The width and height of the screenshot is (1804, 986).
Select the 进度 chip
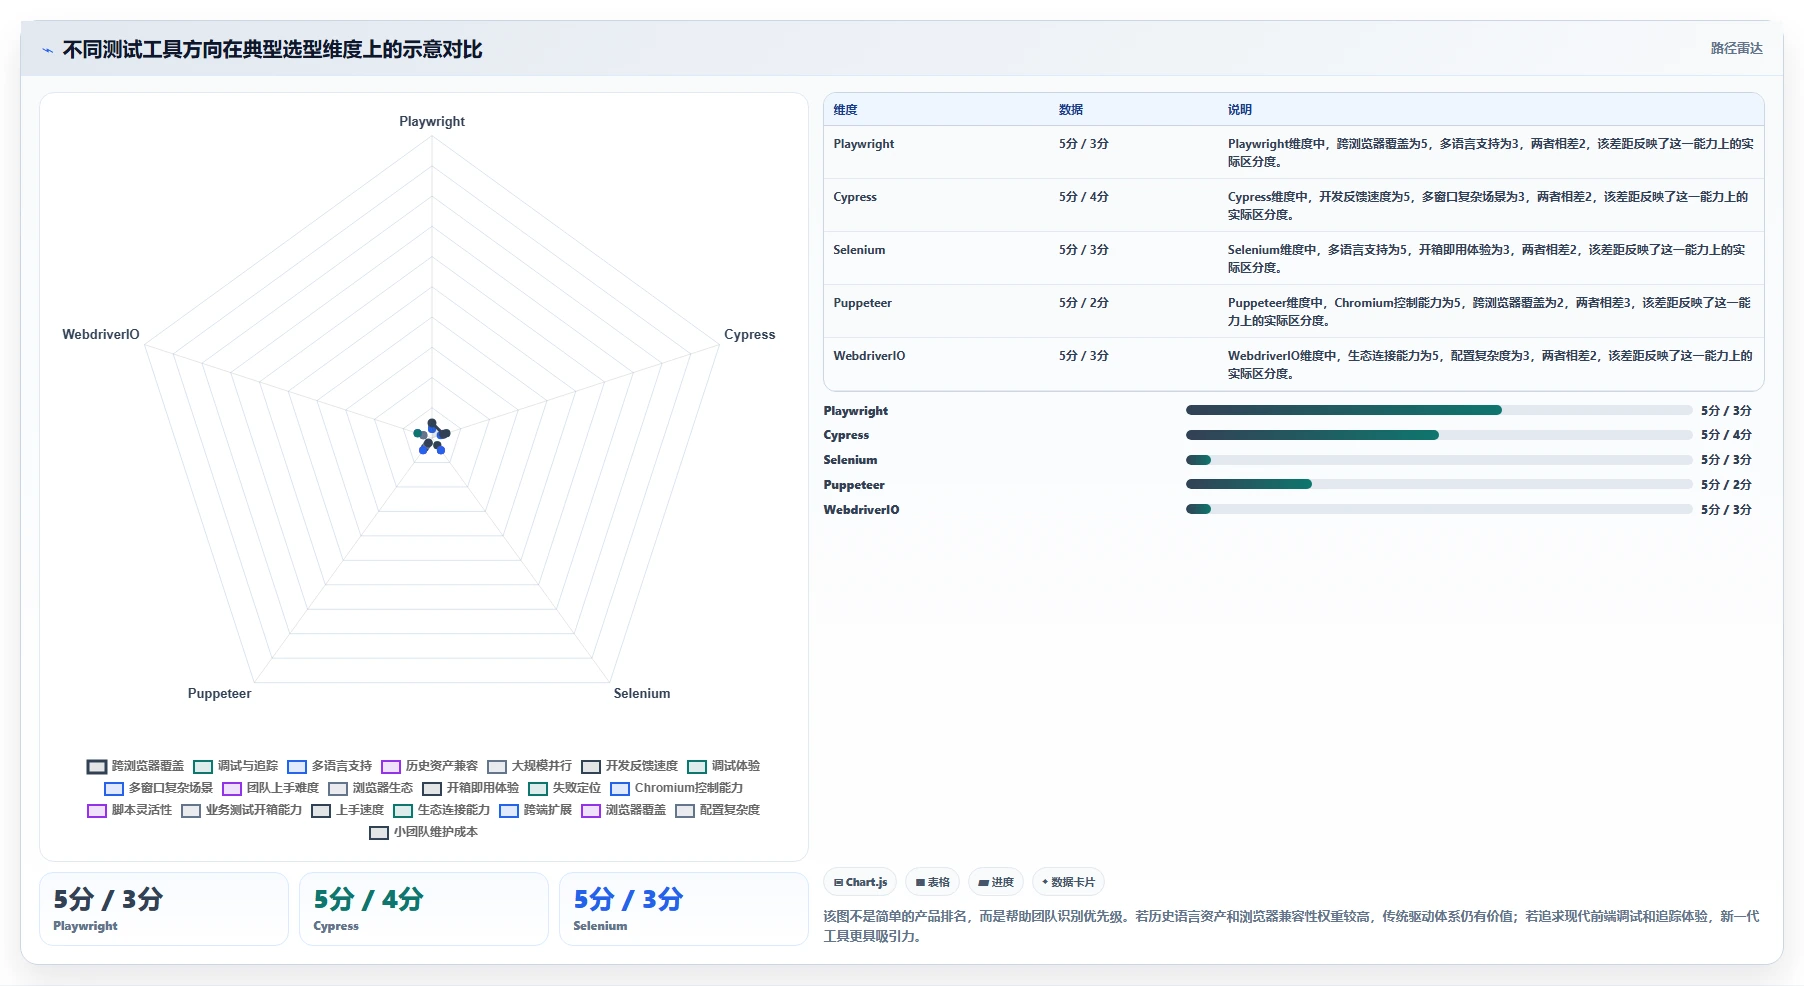(996, 882)
